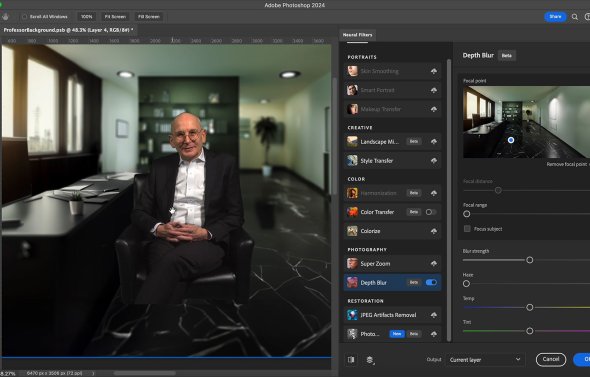Click the Haze slider handle
590x377 pixels.
(466, 284)
